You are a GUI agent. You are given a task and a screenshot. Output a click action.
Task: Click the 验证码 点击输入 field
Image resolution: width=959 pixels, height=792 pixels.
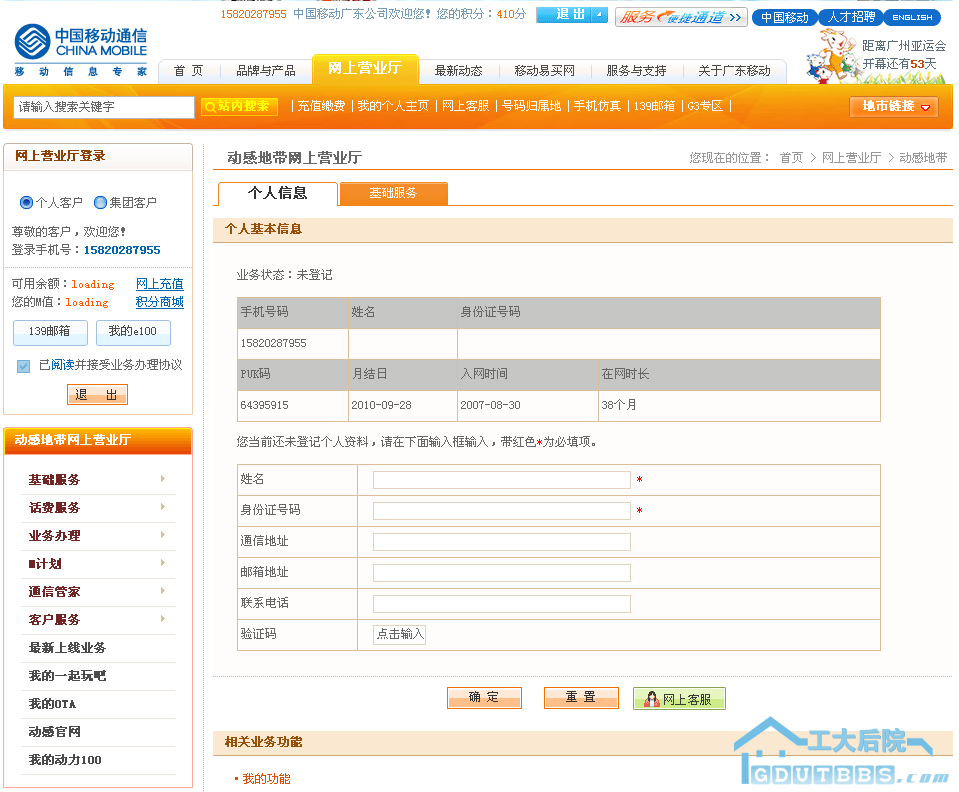coord(399,634)
